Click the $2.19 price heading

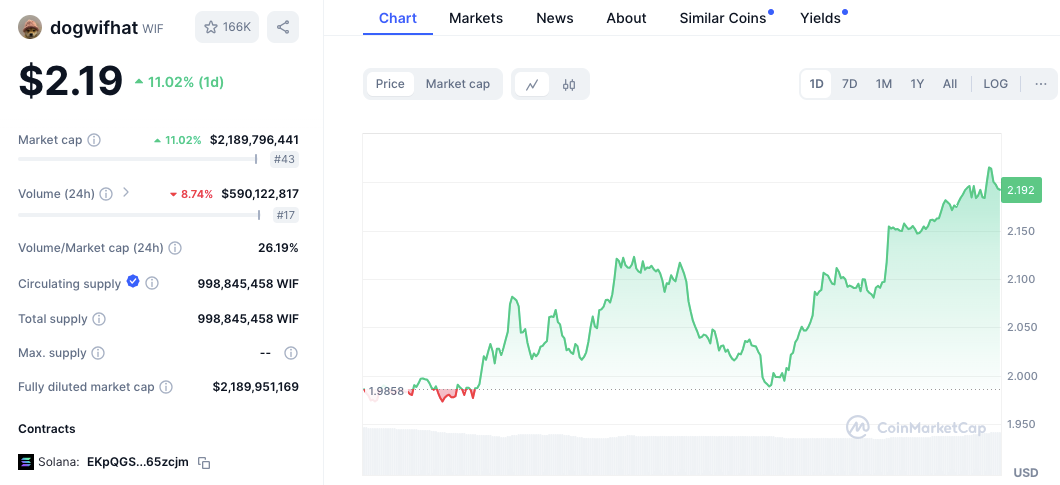pyautogui.click(x=70, y=82)
